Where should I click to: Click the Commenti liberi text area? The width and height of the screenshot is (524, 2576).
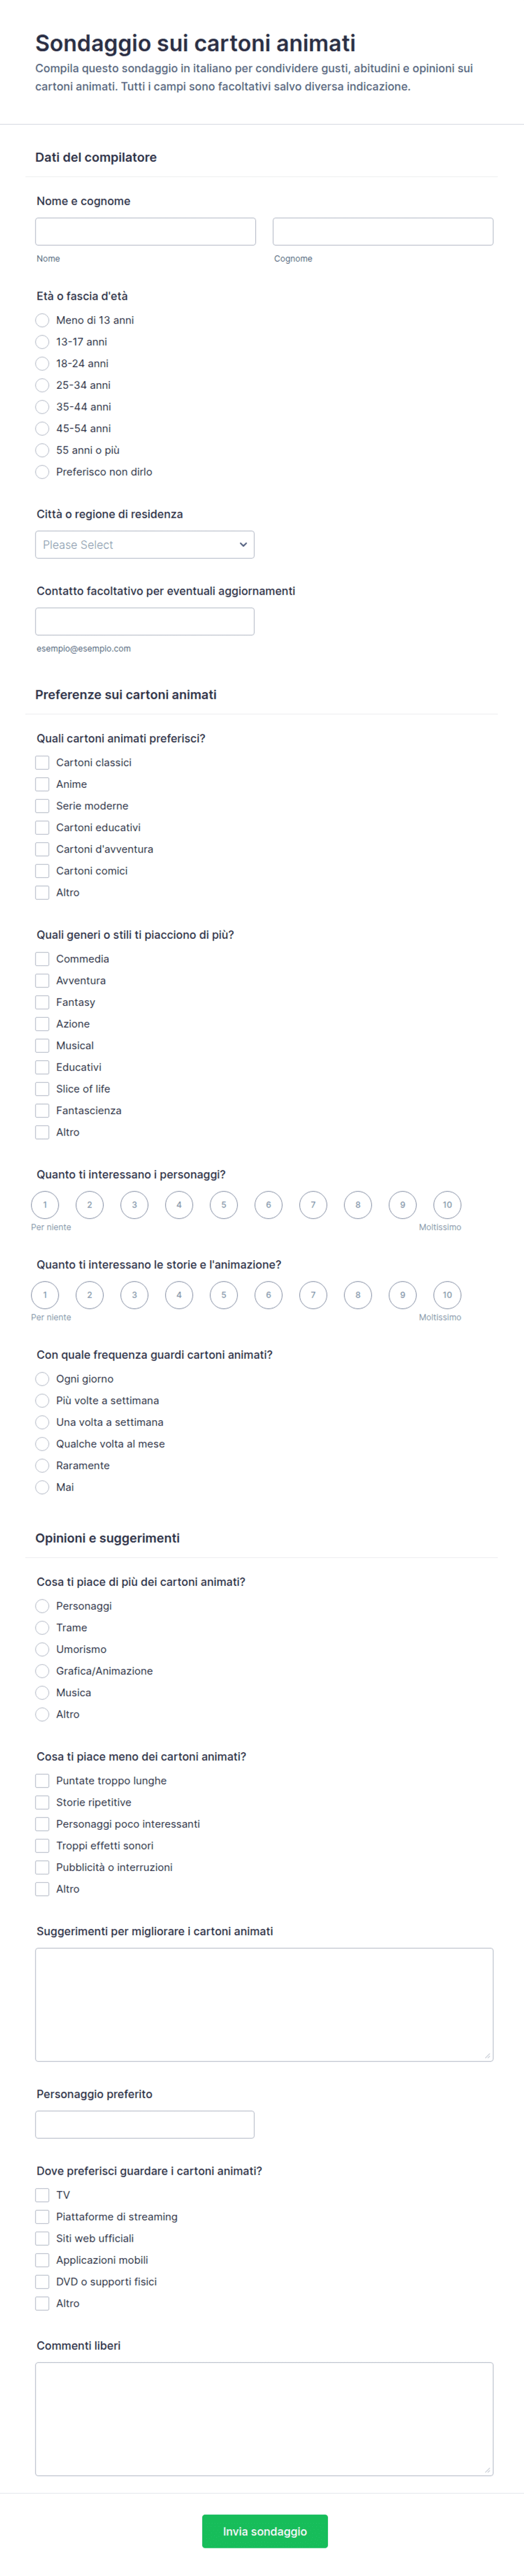(264, 2419)
